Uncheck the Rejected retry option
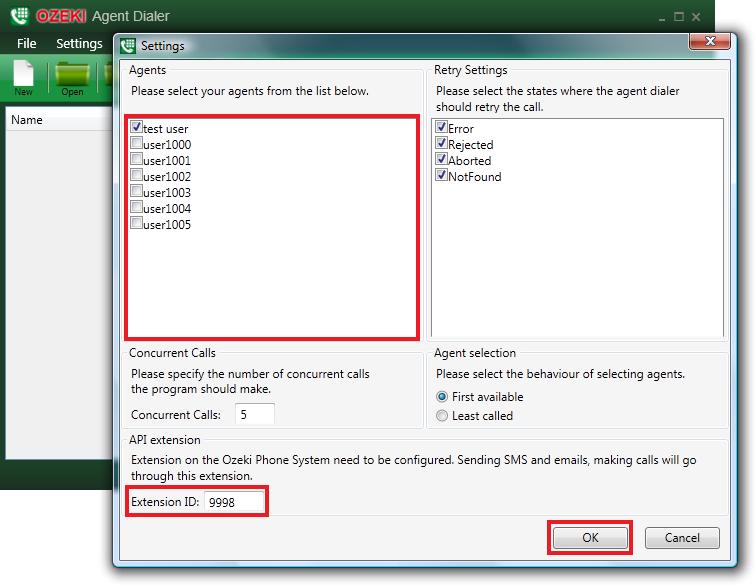The height and width of the screenshot is (585, 756). (441, 144)
